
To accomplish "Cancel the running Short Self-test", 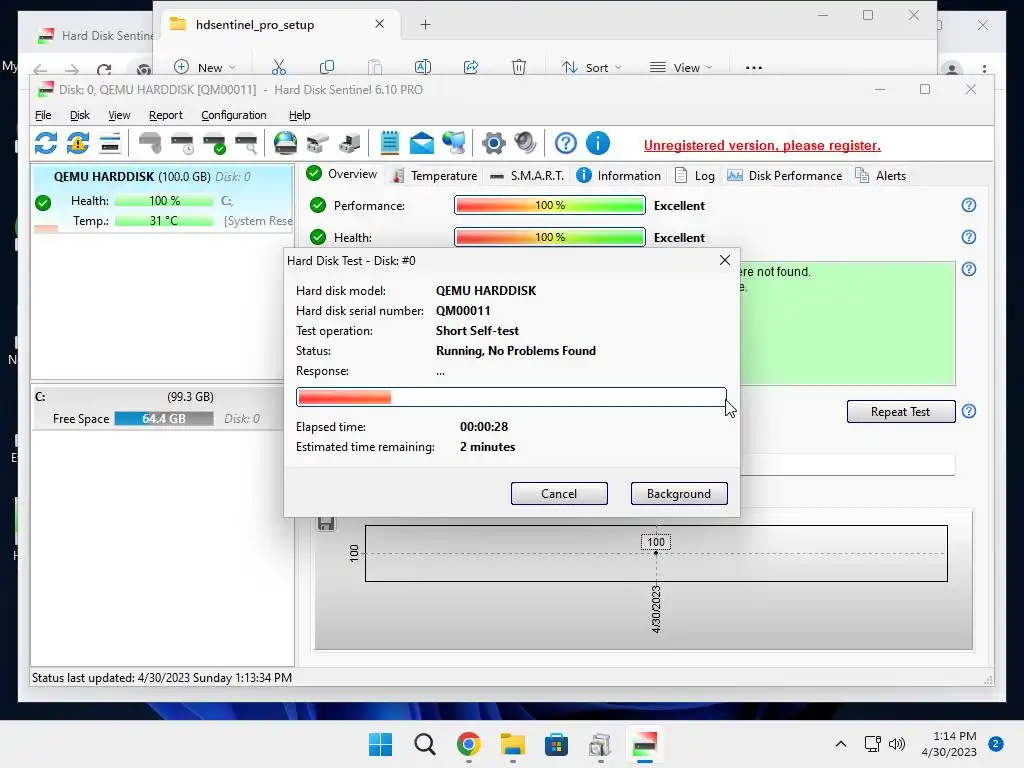I will pyautogui.click(x=559, y=494).
